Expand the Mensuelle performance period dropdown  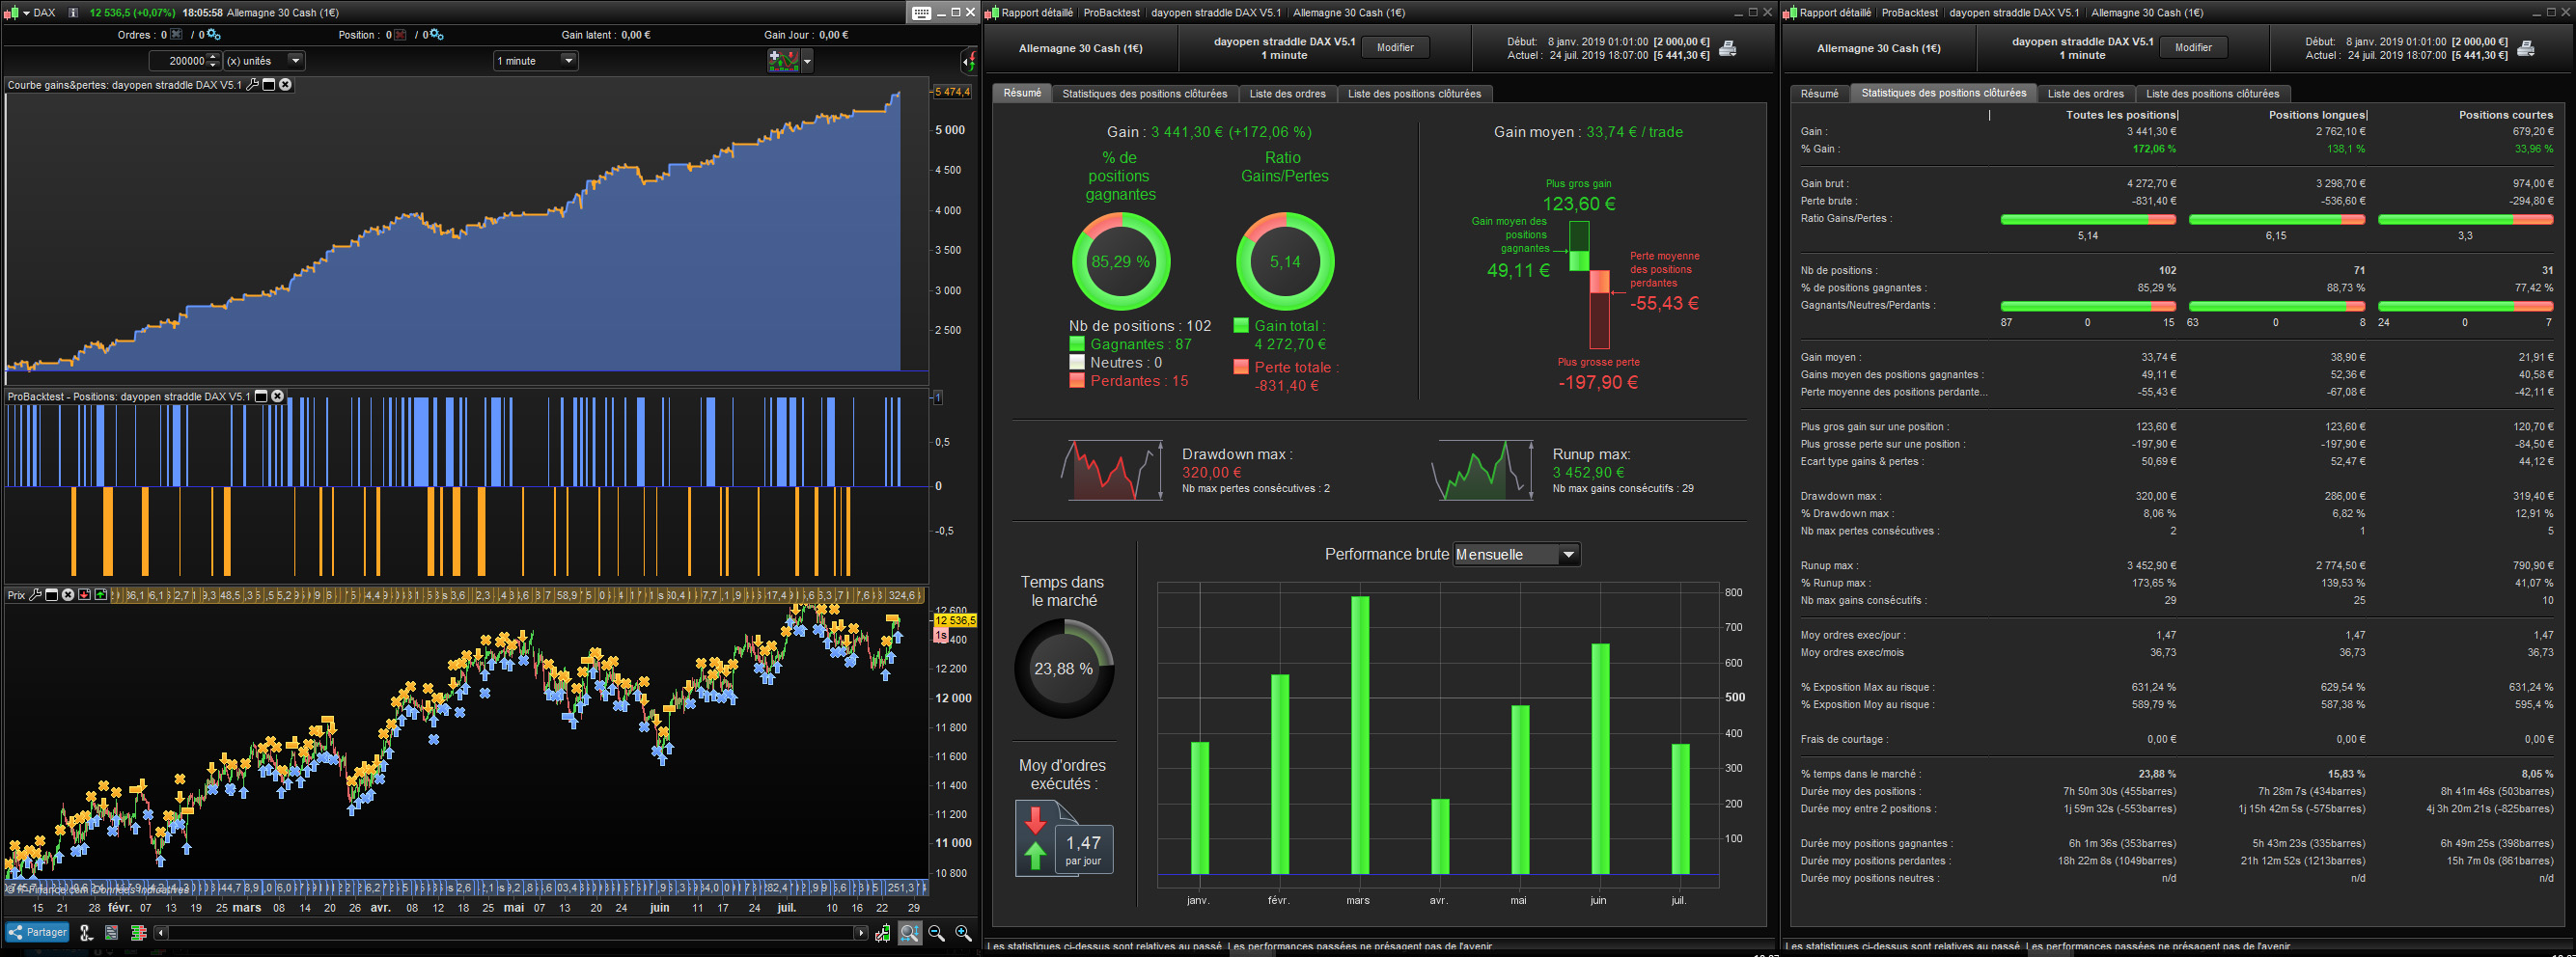[x=1516, y=554]
